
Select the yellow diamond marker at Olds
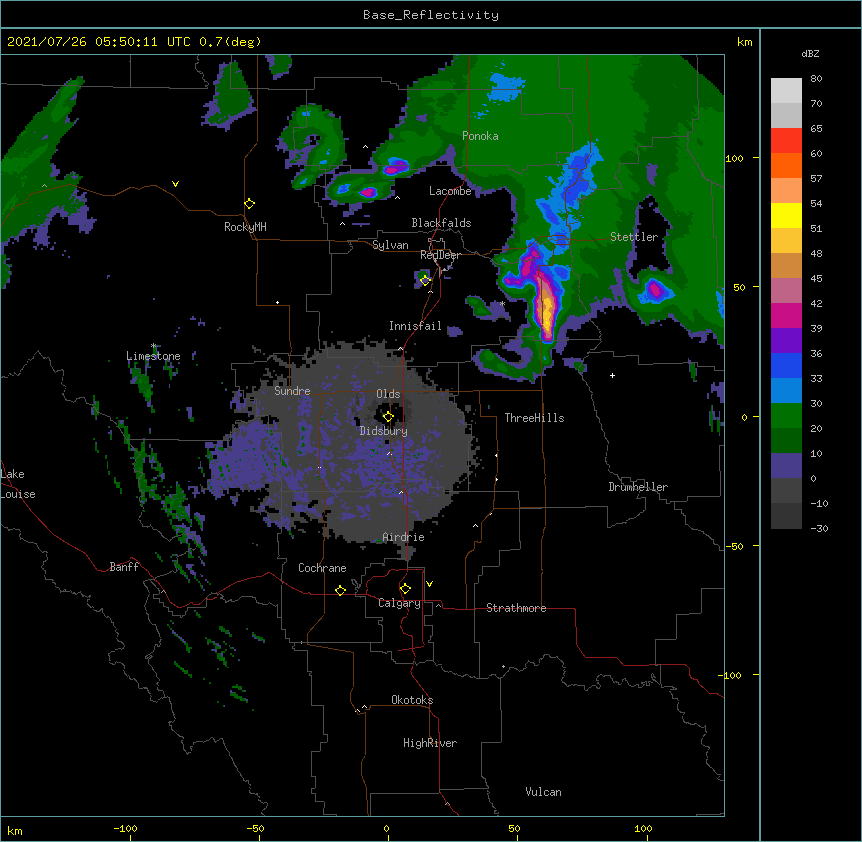(x=388, y=417)
